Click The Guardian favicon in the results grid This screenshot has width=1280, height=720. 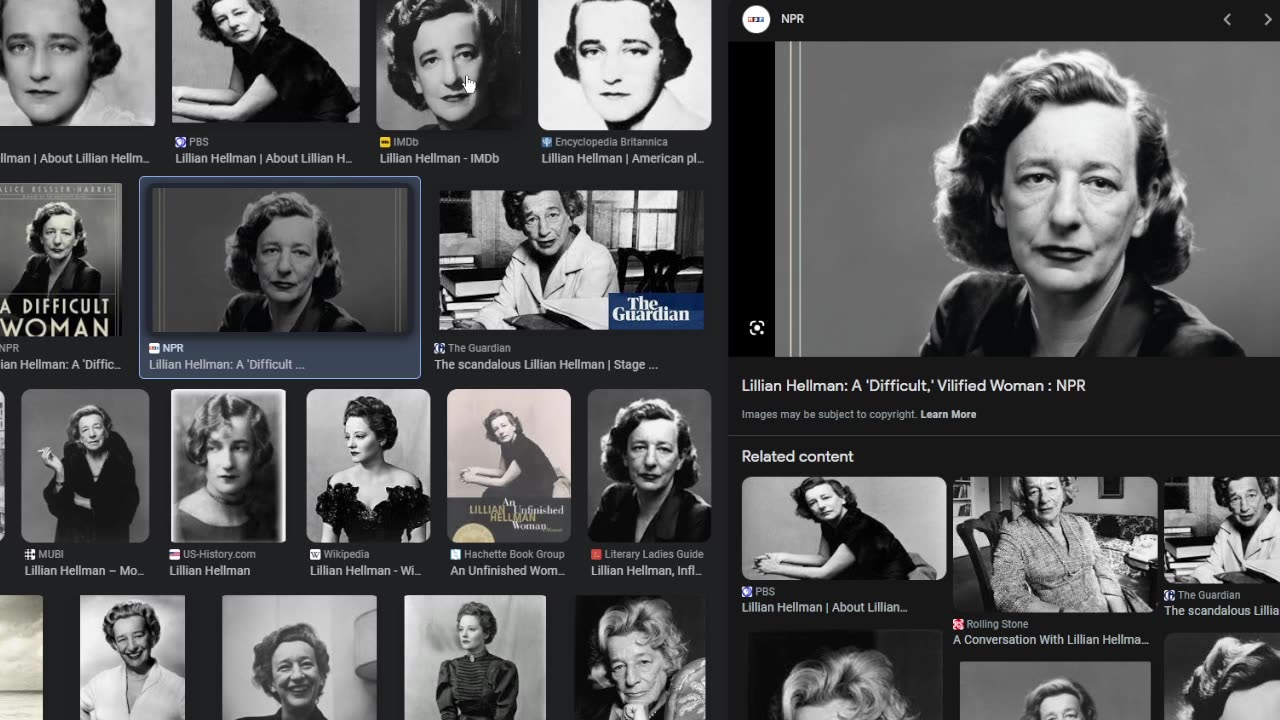pos(439,348)
